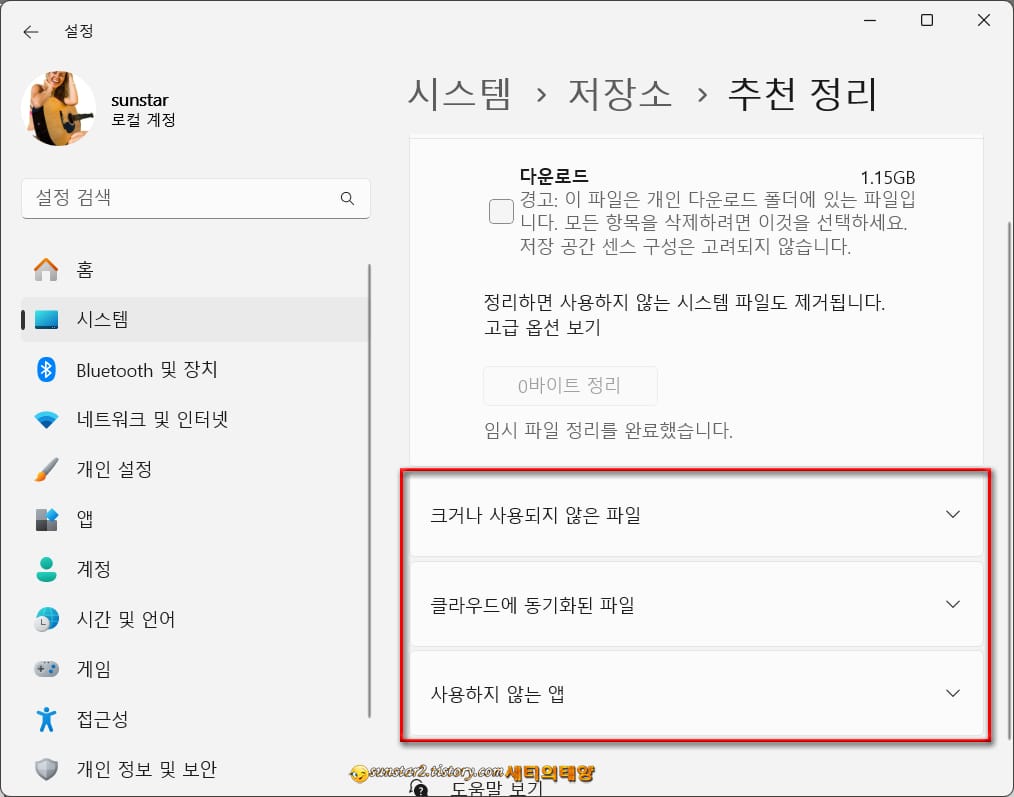Click the 네트워크 및 인터넷 globe icon

tap(44, 419)
